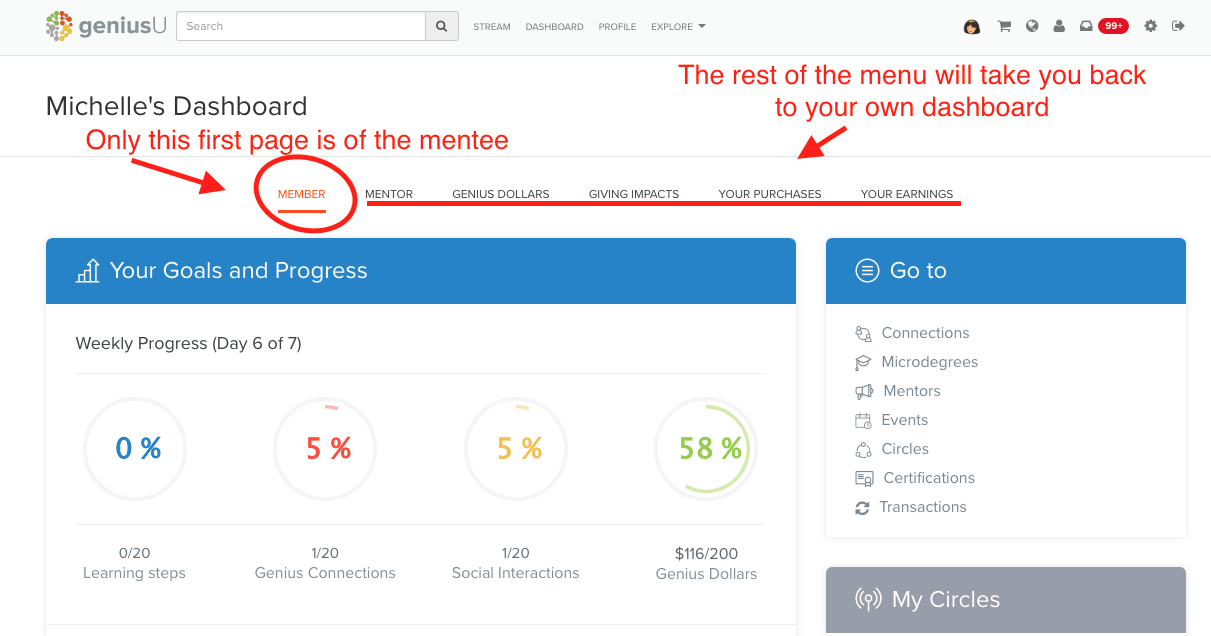The height and width of the screenshot is (636, 1211).
Task: Type in the Search field
Action: (x=300, y=26)
